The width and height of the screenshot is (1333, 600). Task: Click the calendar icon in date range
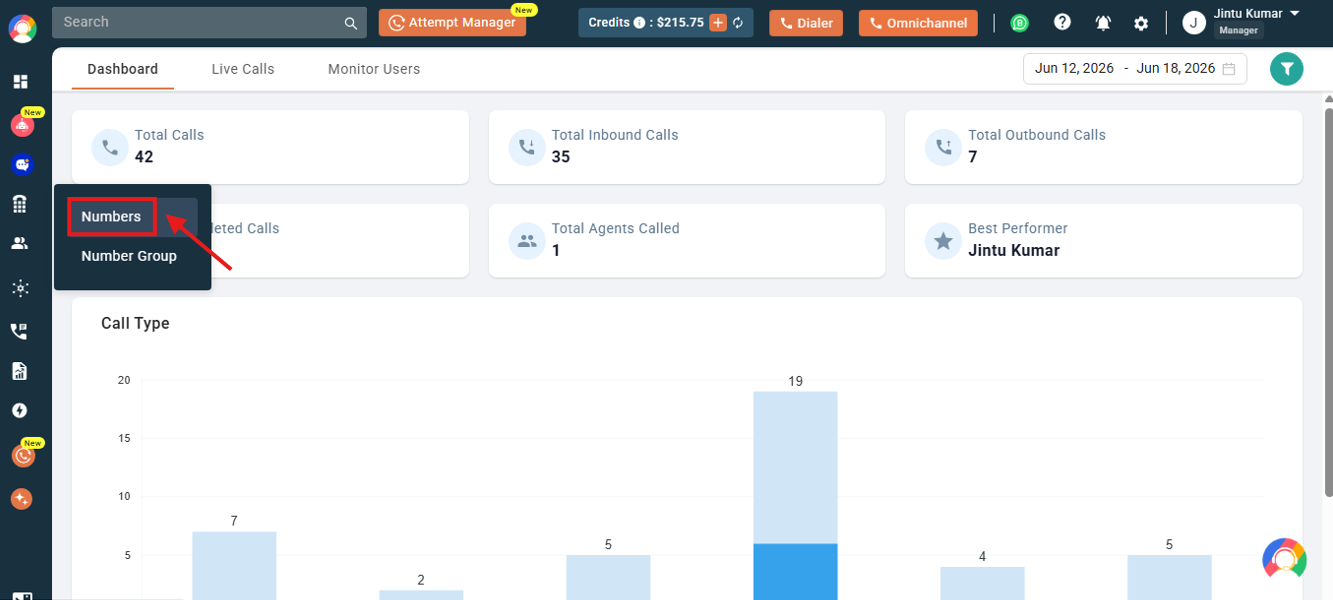click(1229, 69)
